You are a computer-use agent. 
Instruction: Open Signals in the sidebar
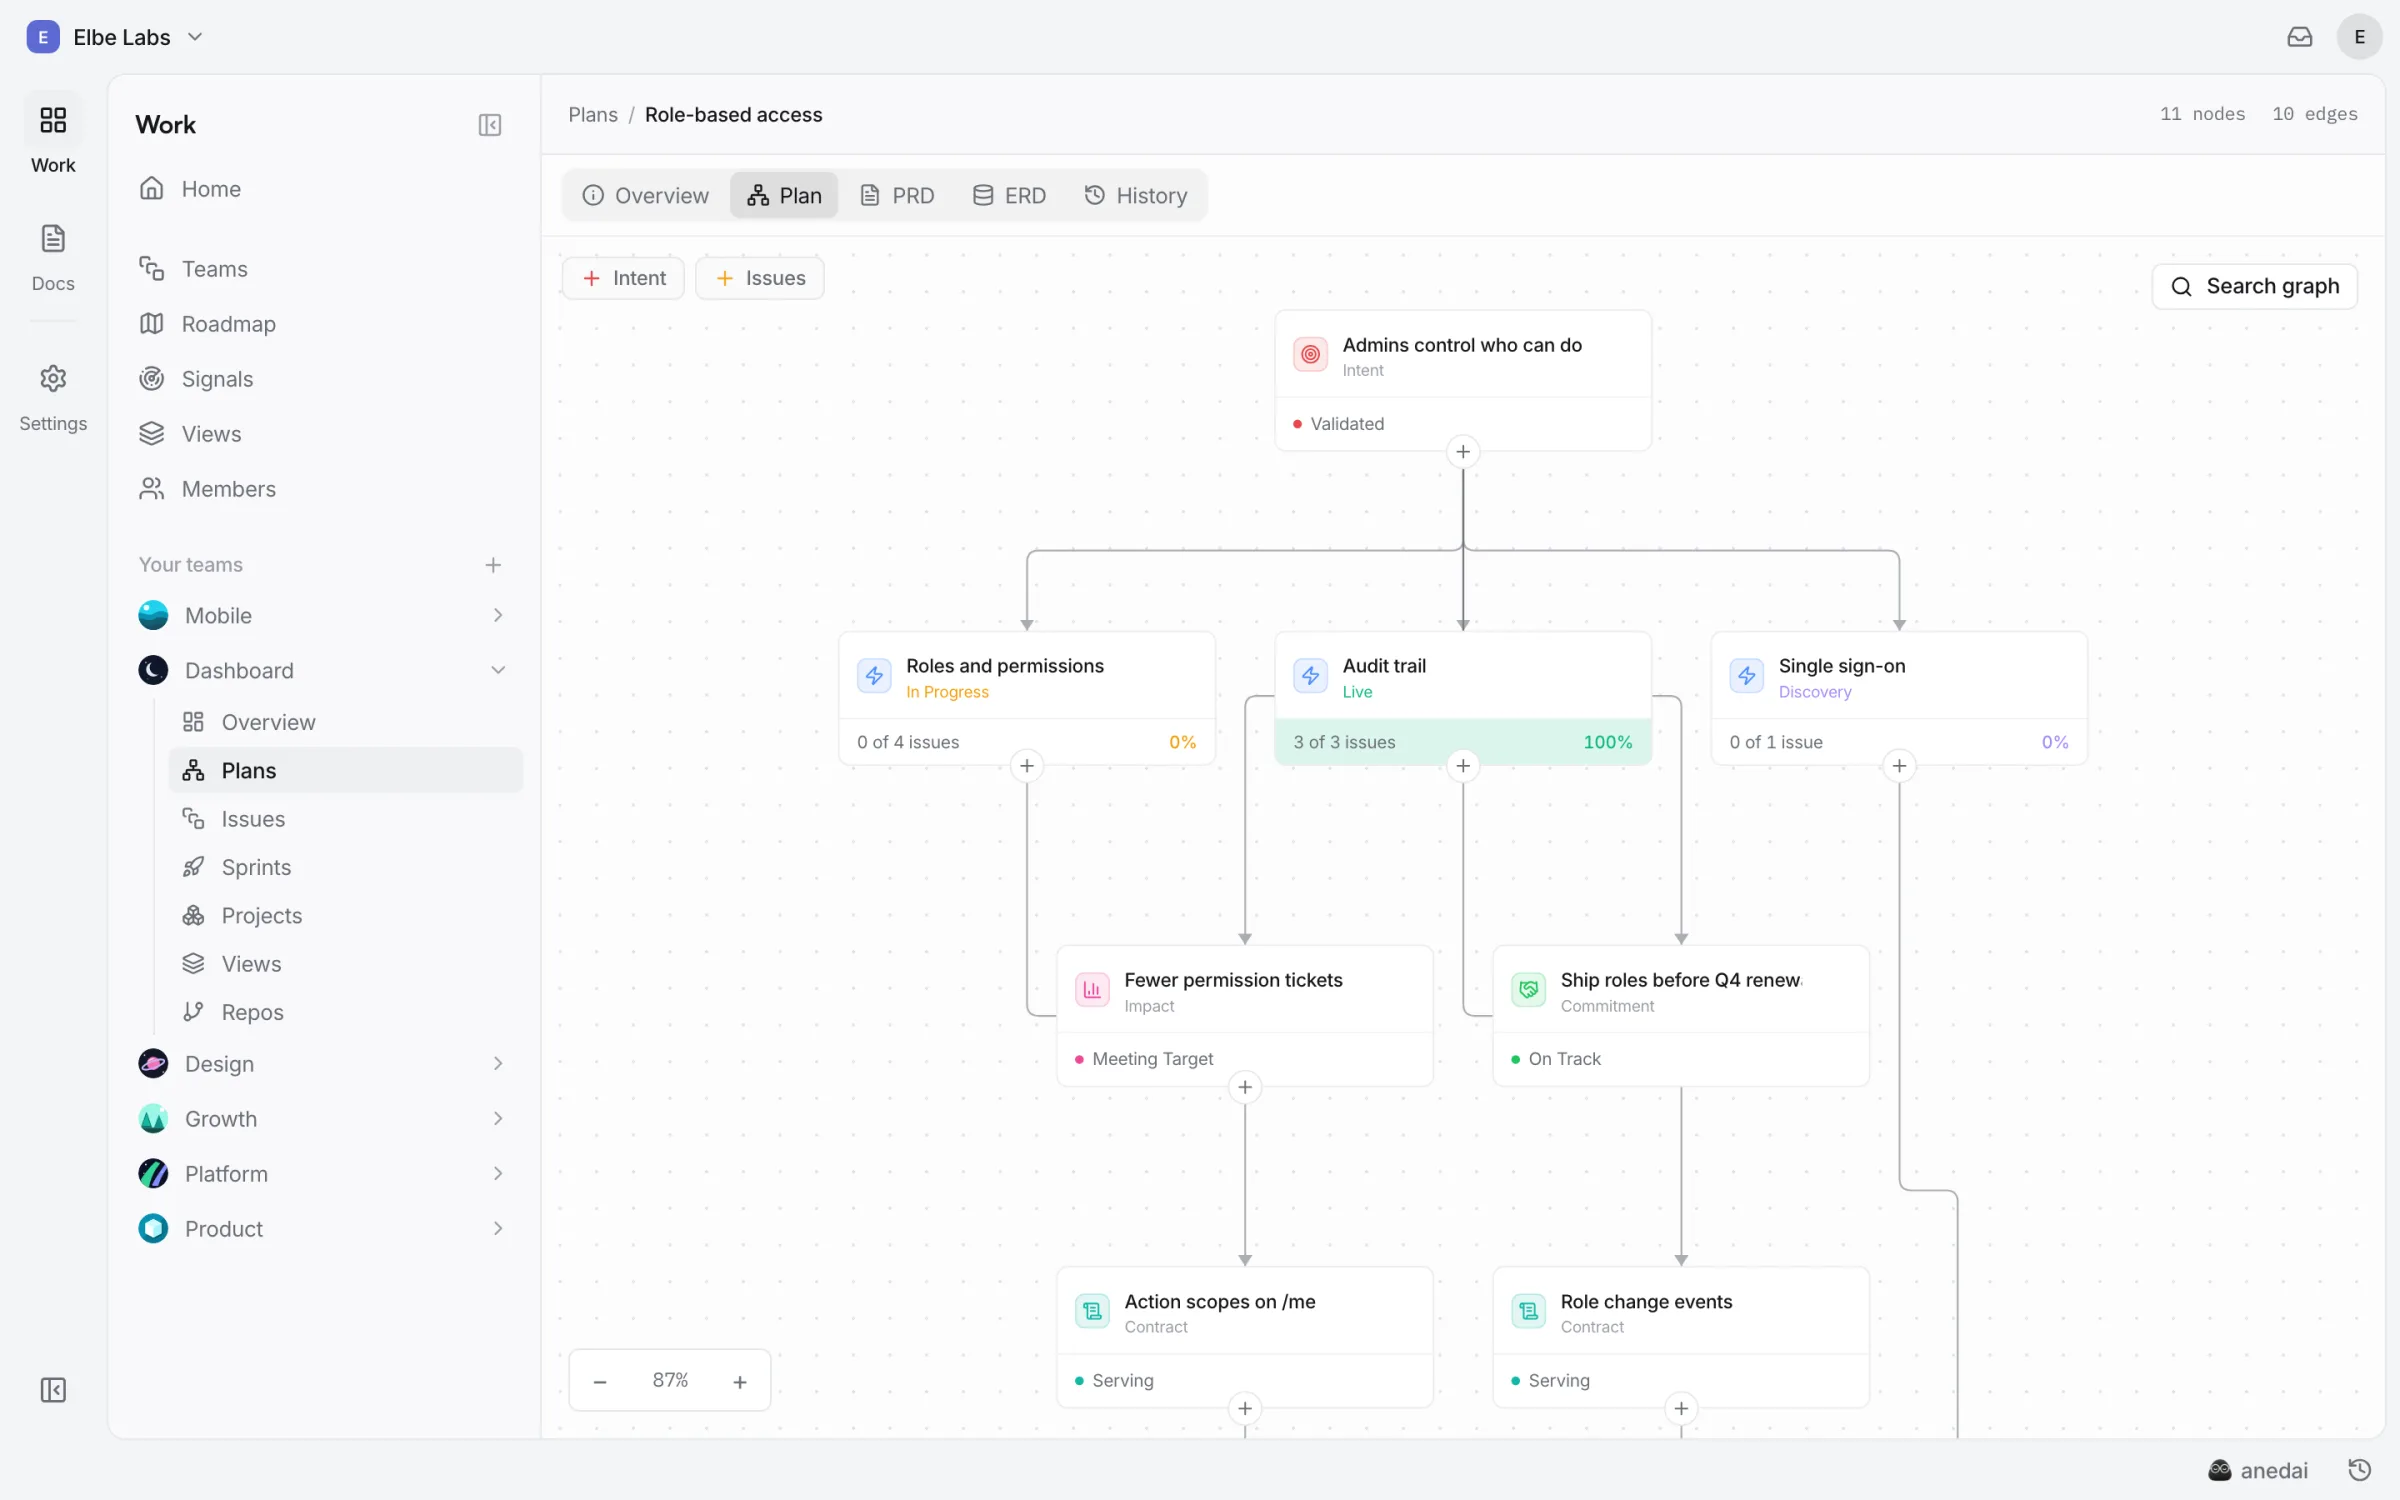pyautogui.click(x=322, y=379)
